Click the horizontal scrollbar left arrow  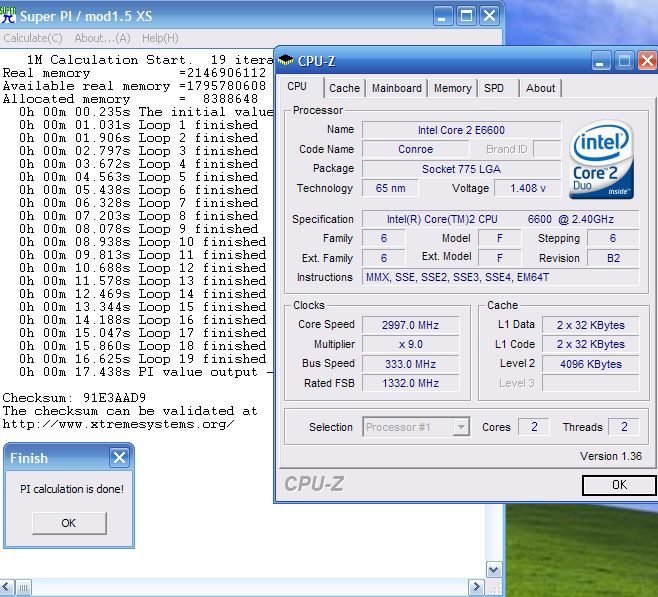(x=7, y=587)
